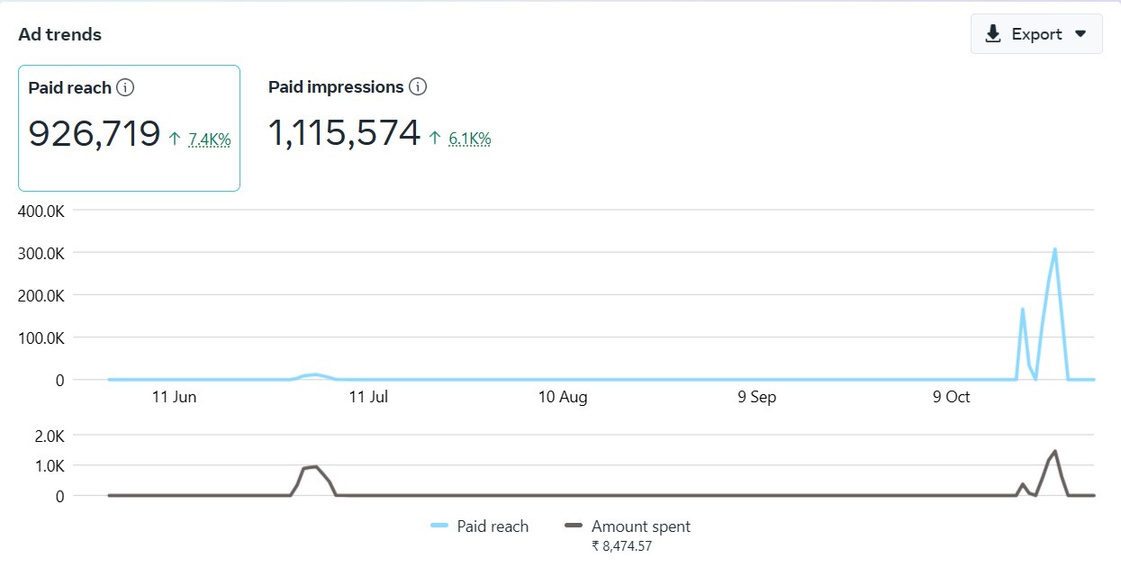The width and height of the screenshot is (1121, 576).
Task: Click the 926,719 paid reach value
Action: [94, 133]
